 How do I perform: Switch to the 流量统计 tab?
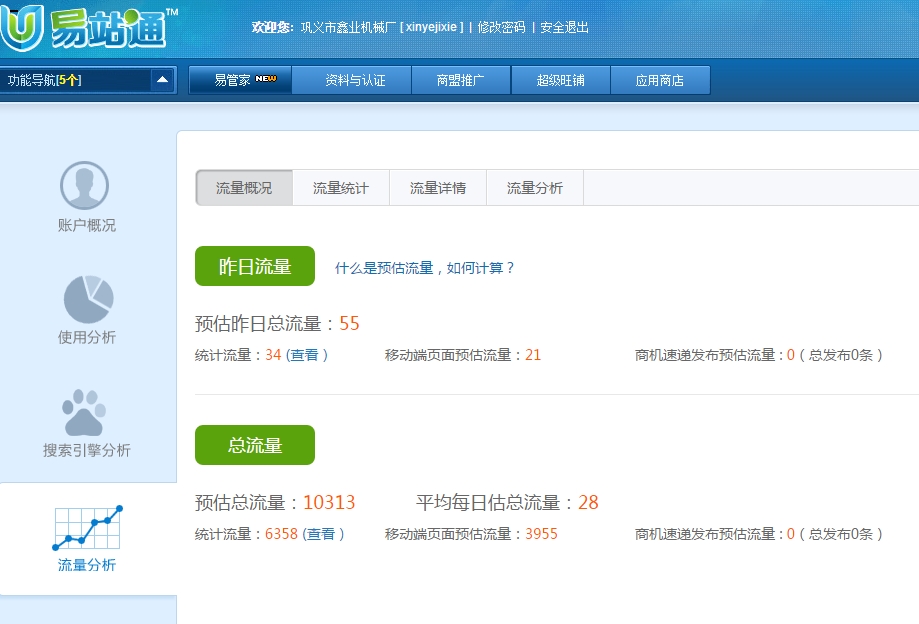pos(341,188)
